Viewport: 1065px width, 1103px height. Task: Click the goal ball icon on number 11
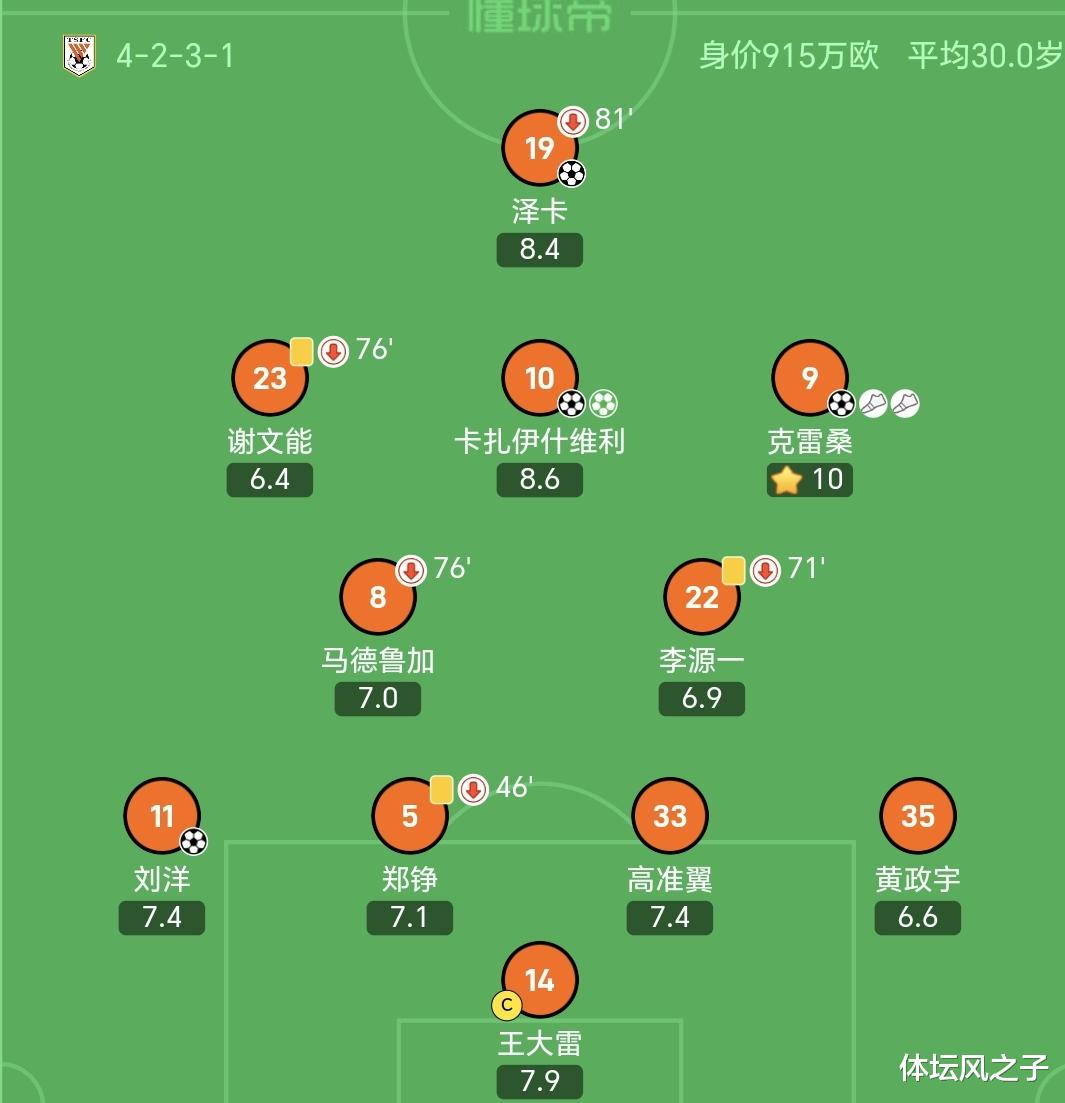193,841
